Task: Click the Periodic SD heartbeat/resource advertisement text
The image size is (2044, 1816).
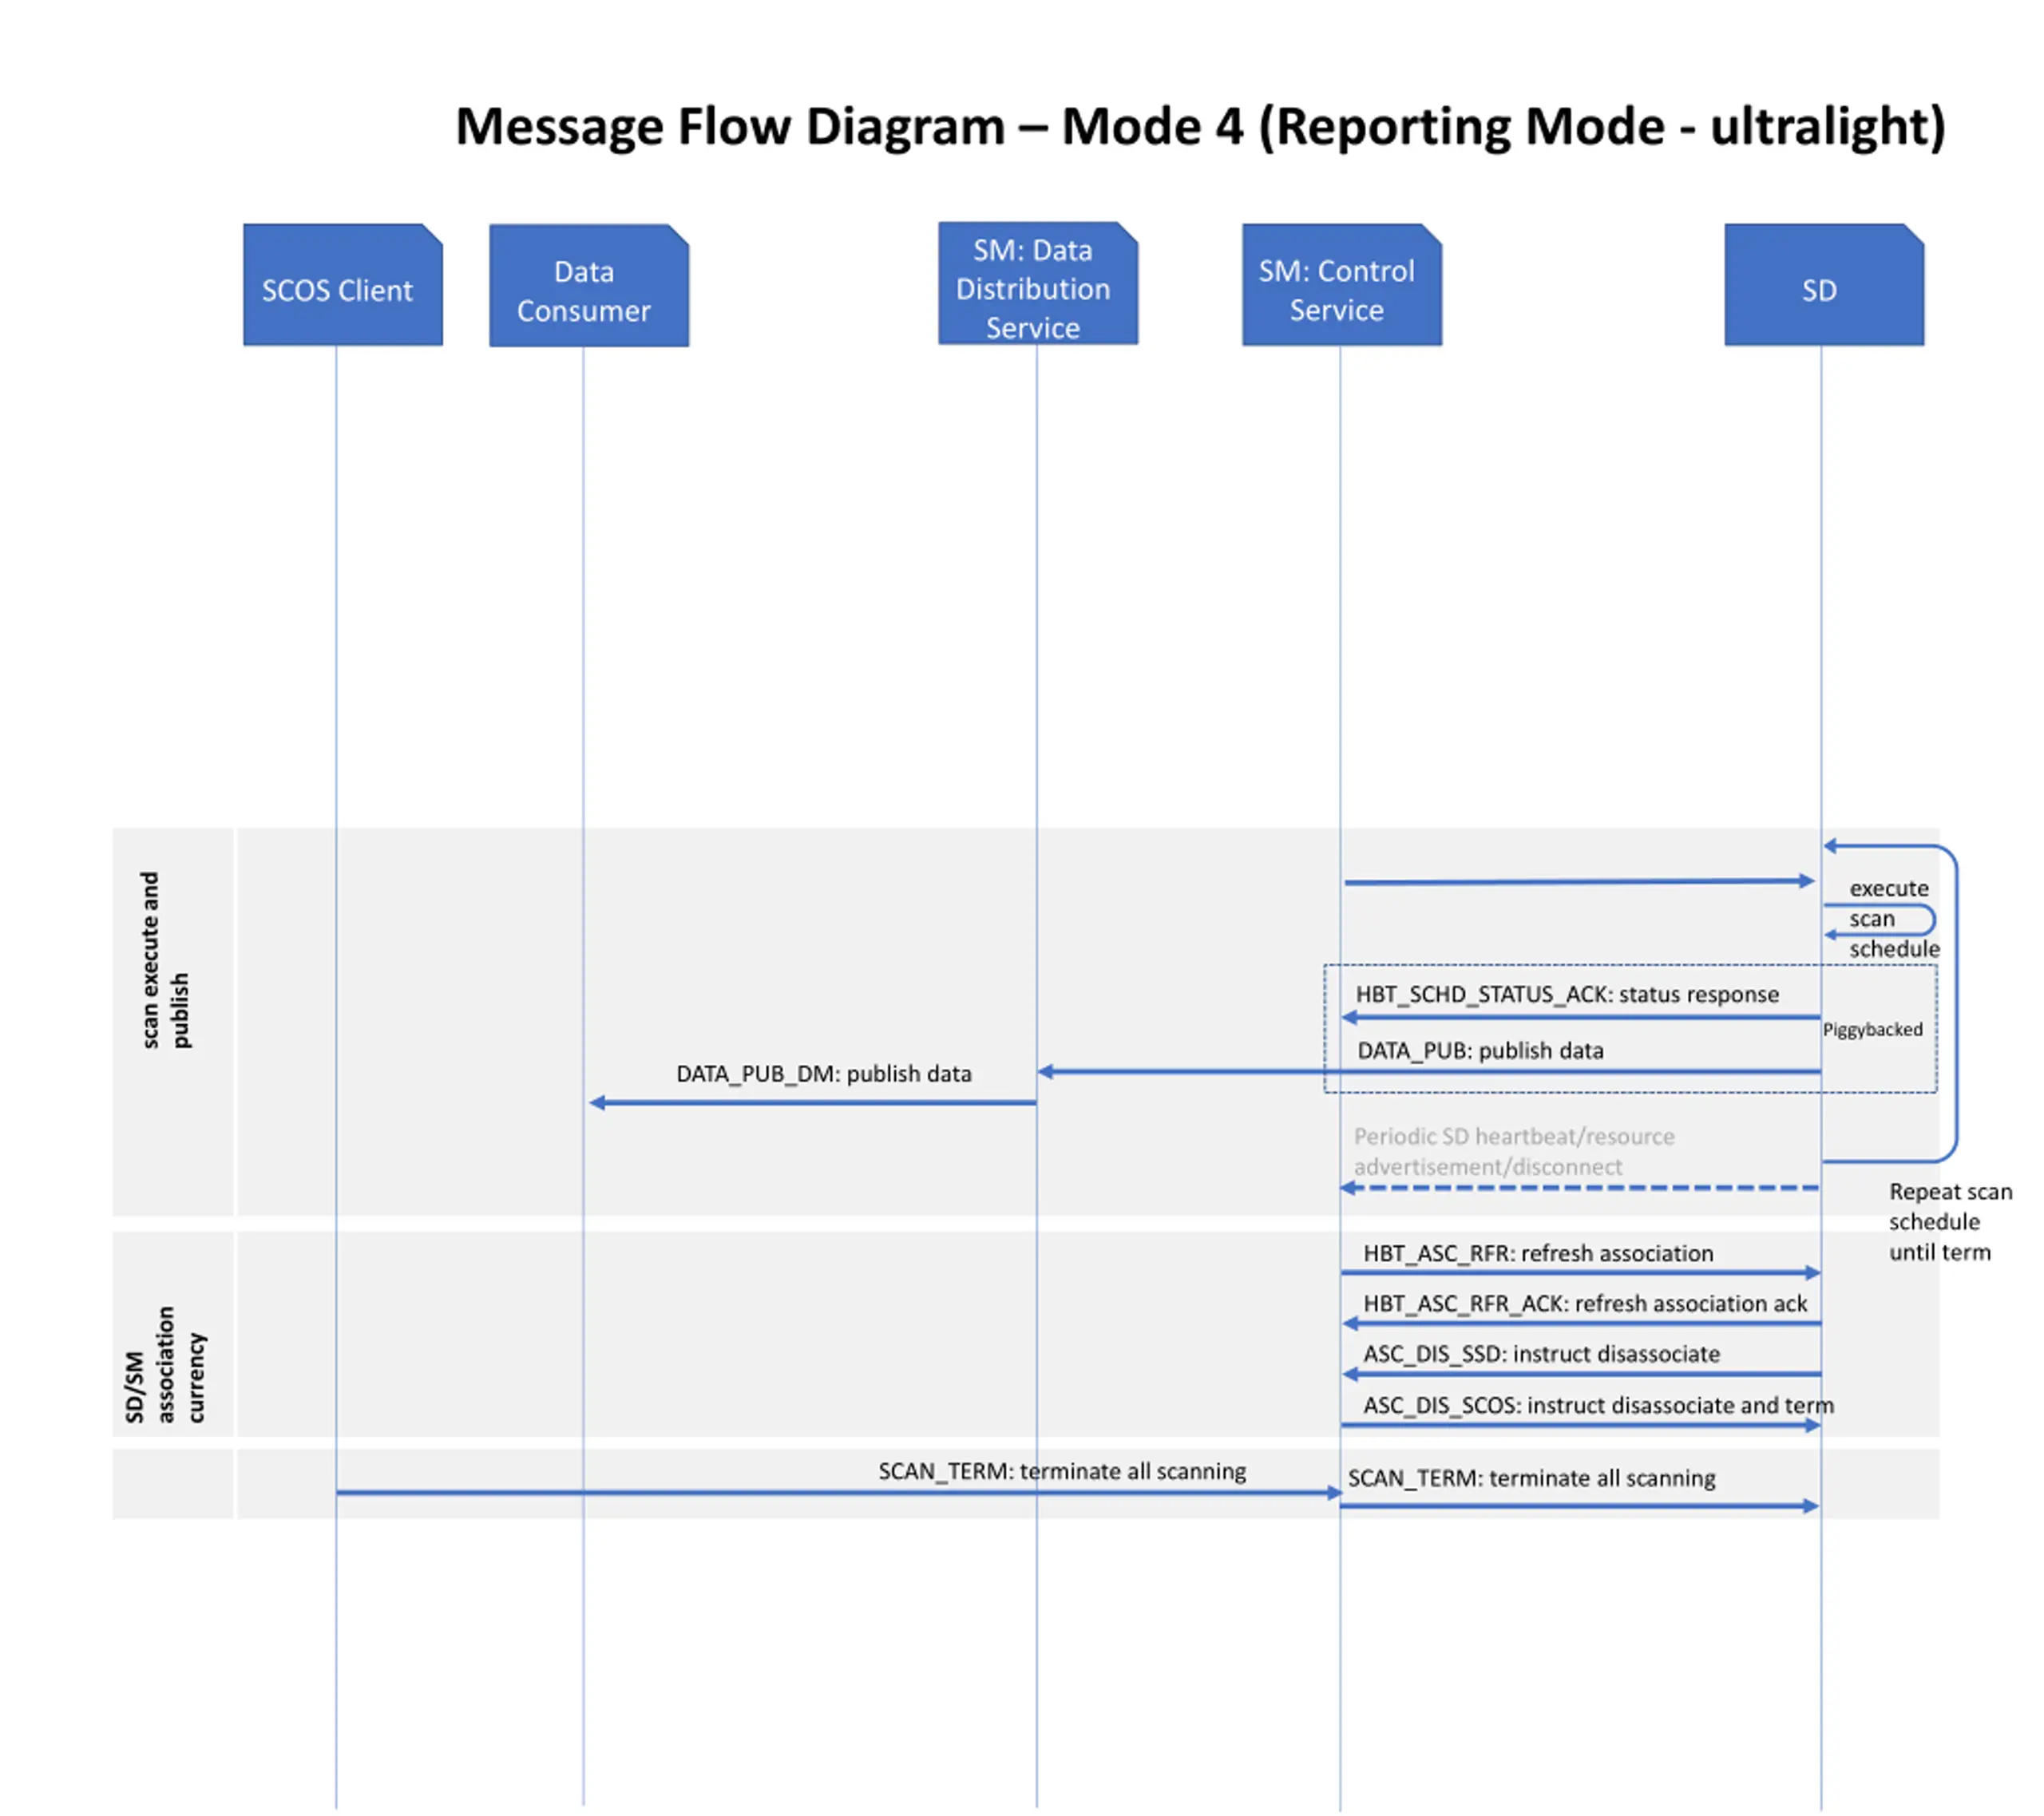Action: pos(1514,1151)
